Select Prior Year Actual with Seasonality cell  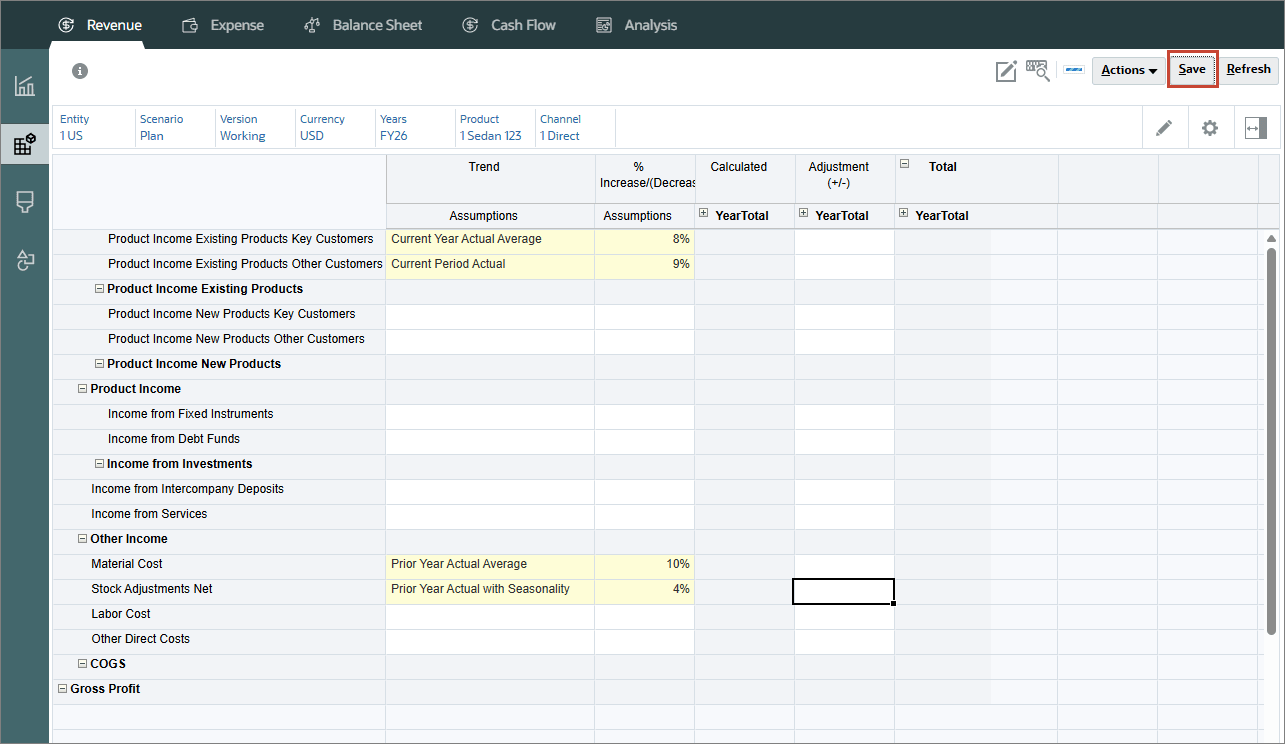tap(490, 590)
